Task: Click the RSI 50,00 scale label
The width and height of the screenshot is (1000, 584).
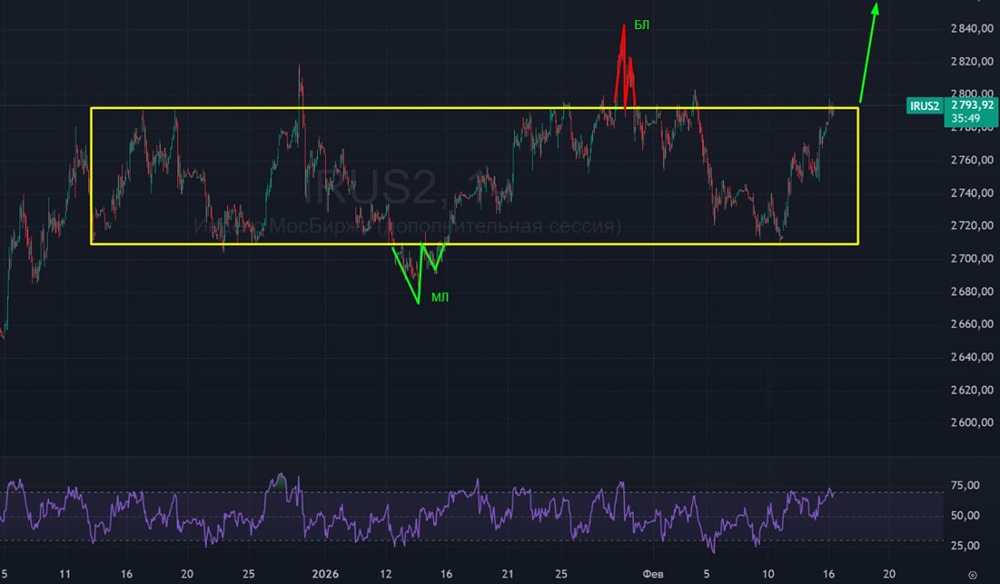Action: point(965,515)
